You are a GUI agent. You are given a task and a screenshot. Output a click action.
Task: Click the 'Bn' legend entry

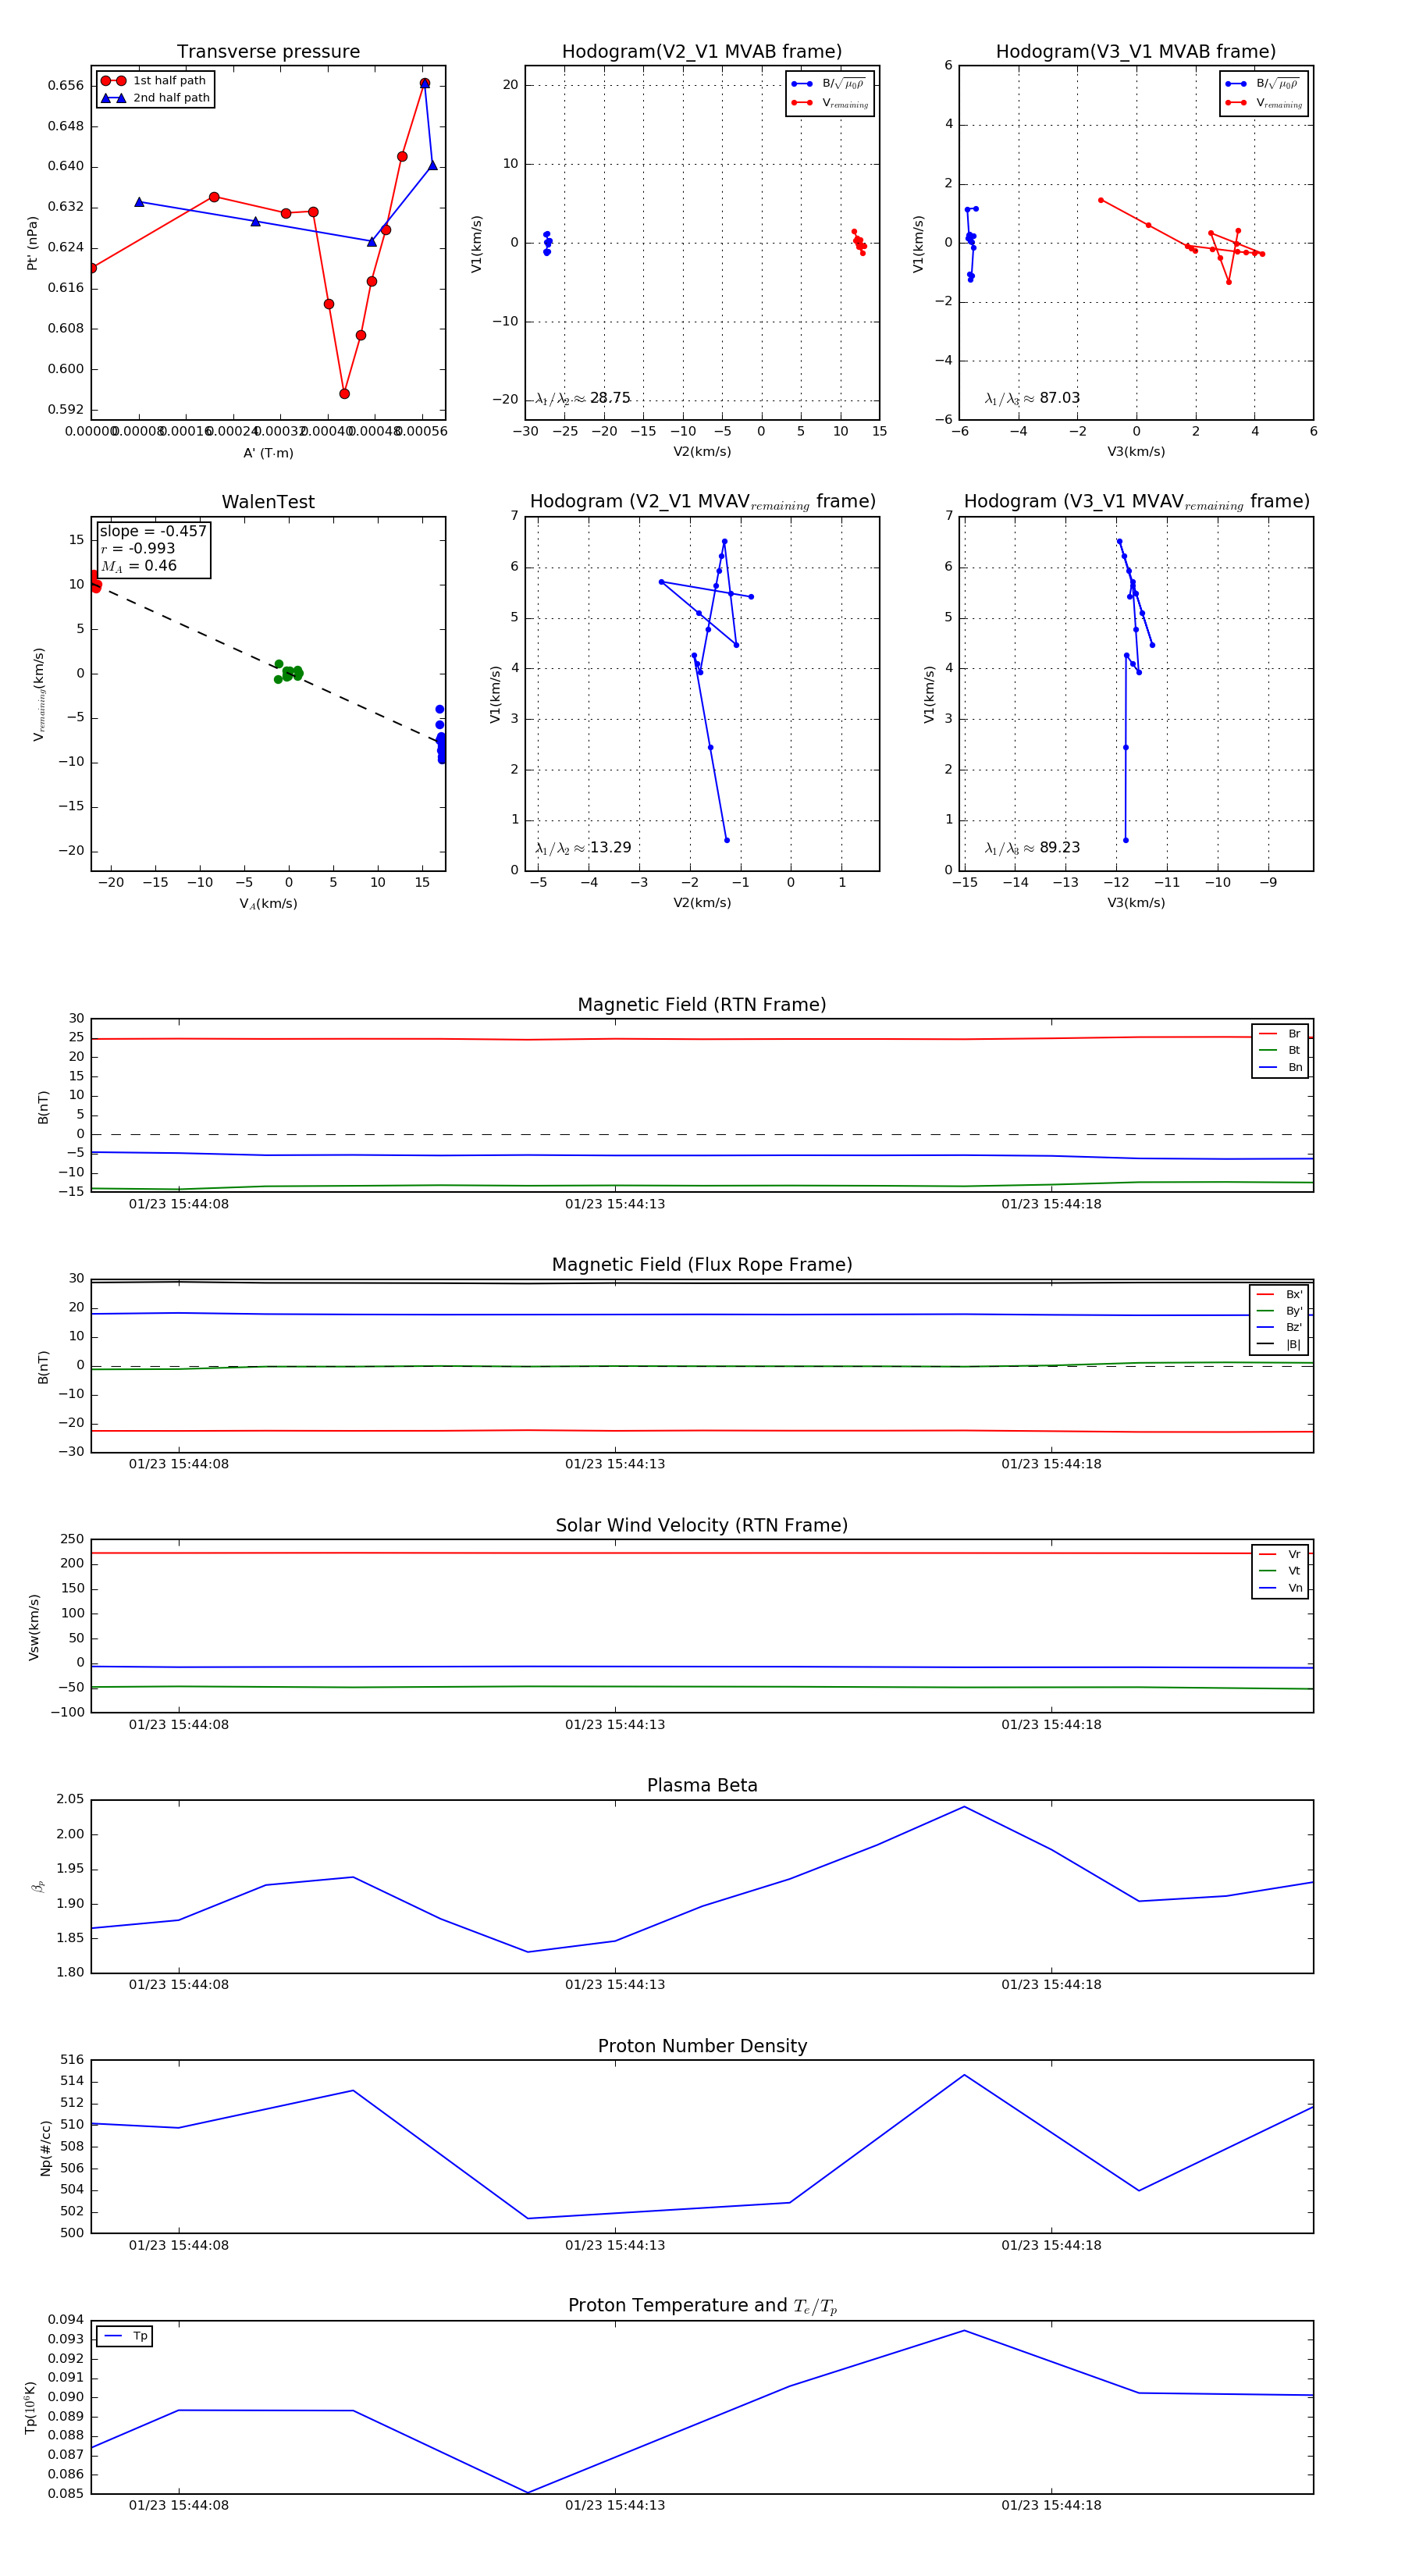click(x=1280, y=1067)
